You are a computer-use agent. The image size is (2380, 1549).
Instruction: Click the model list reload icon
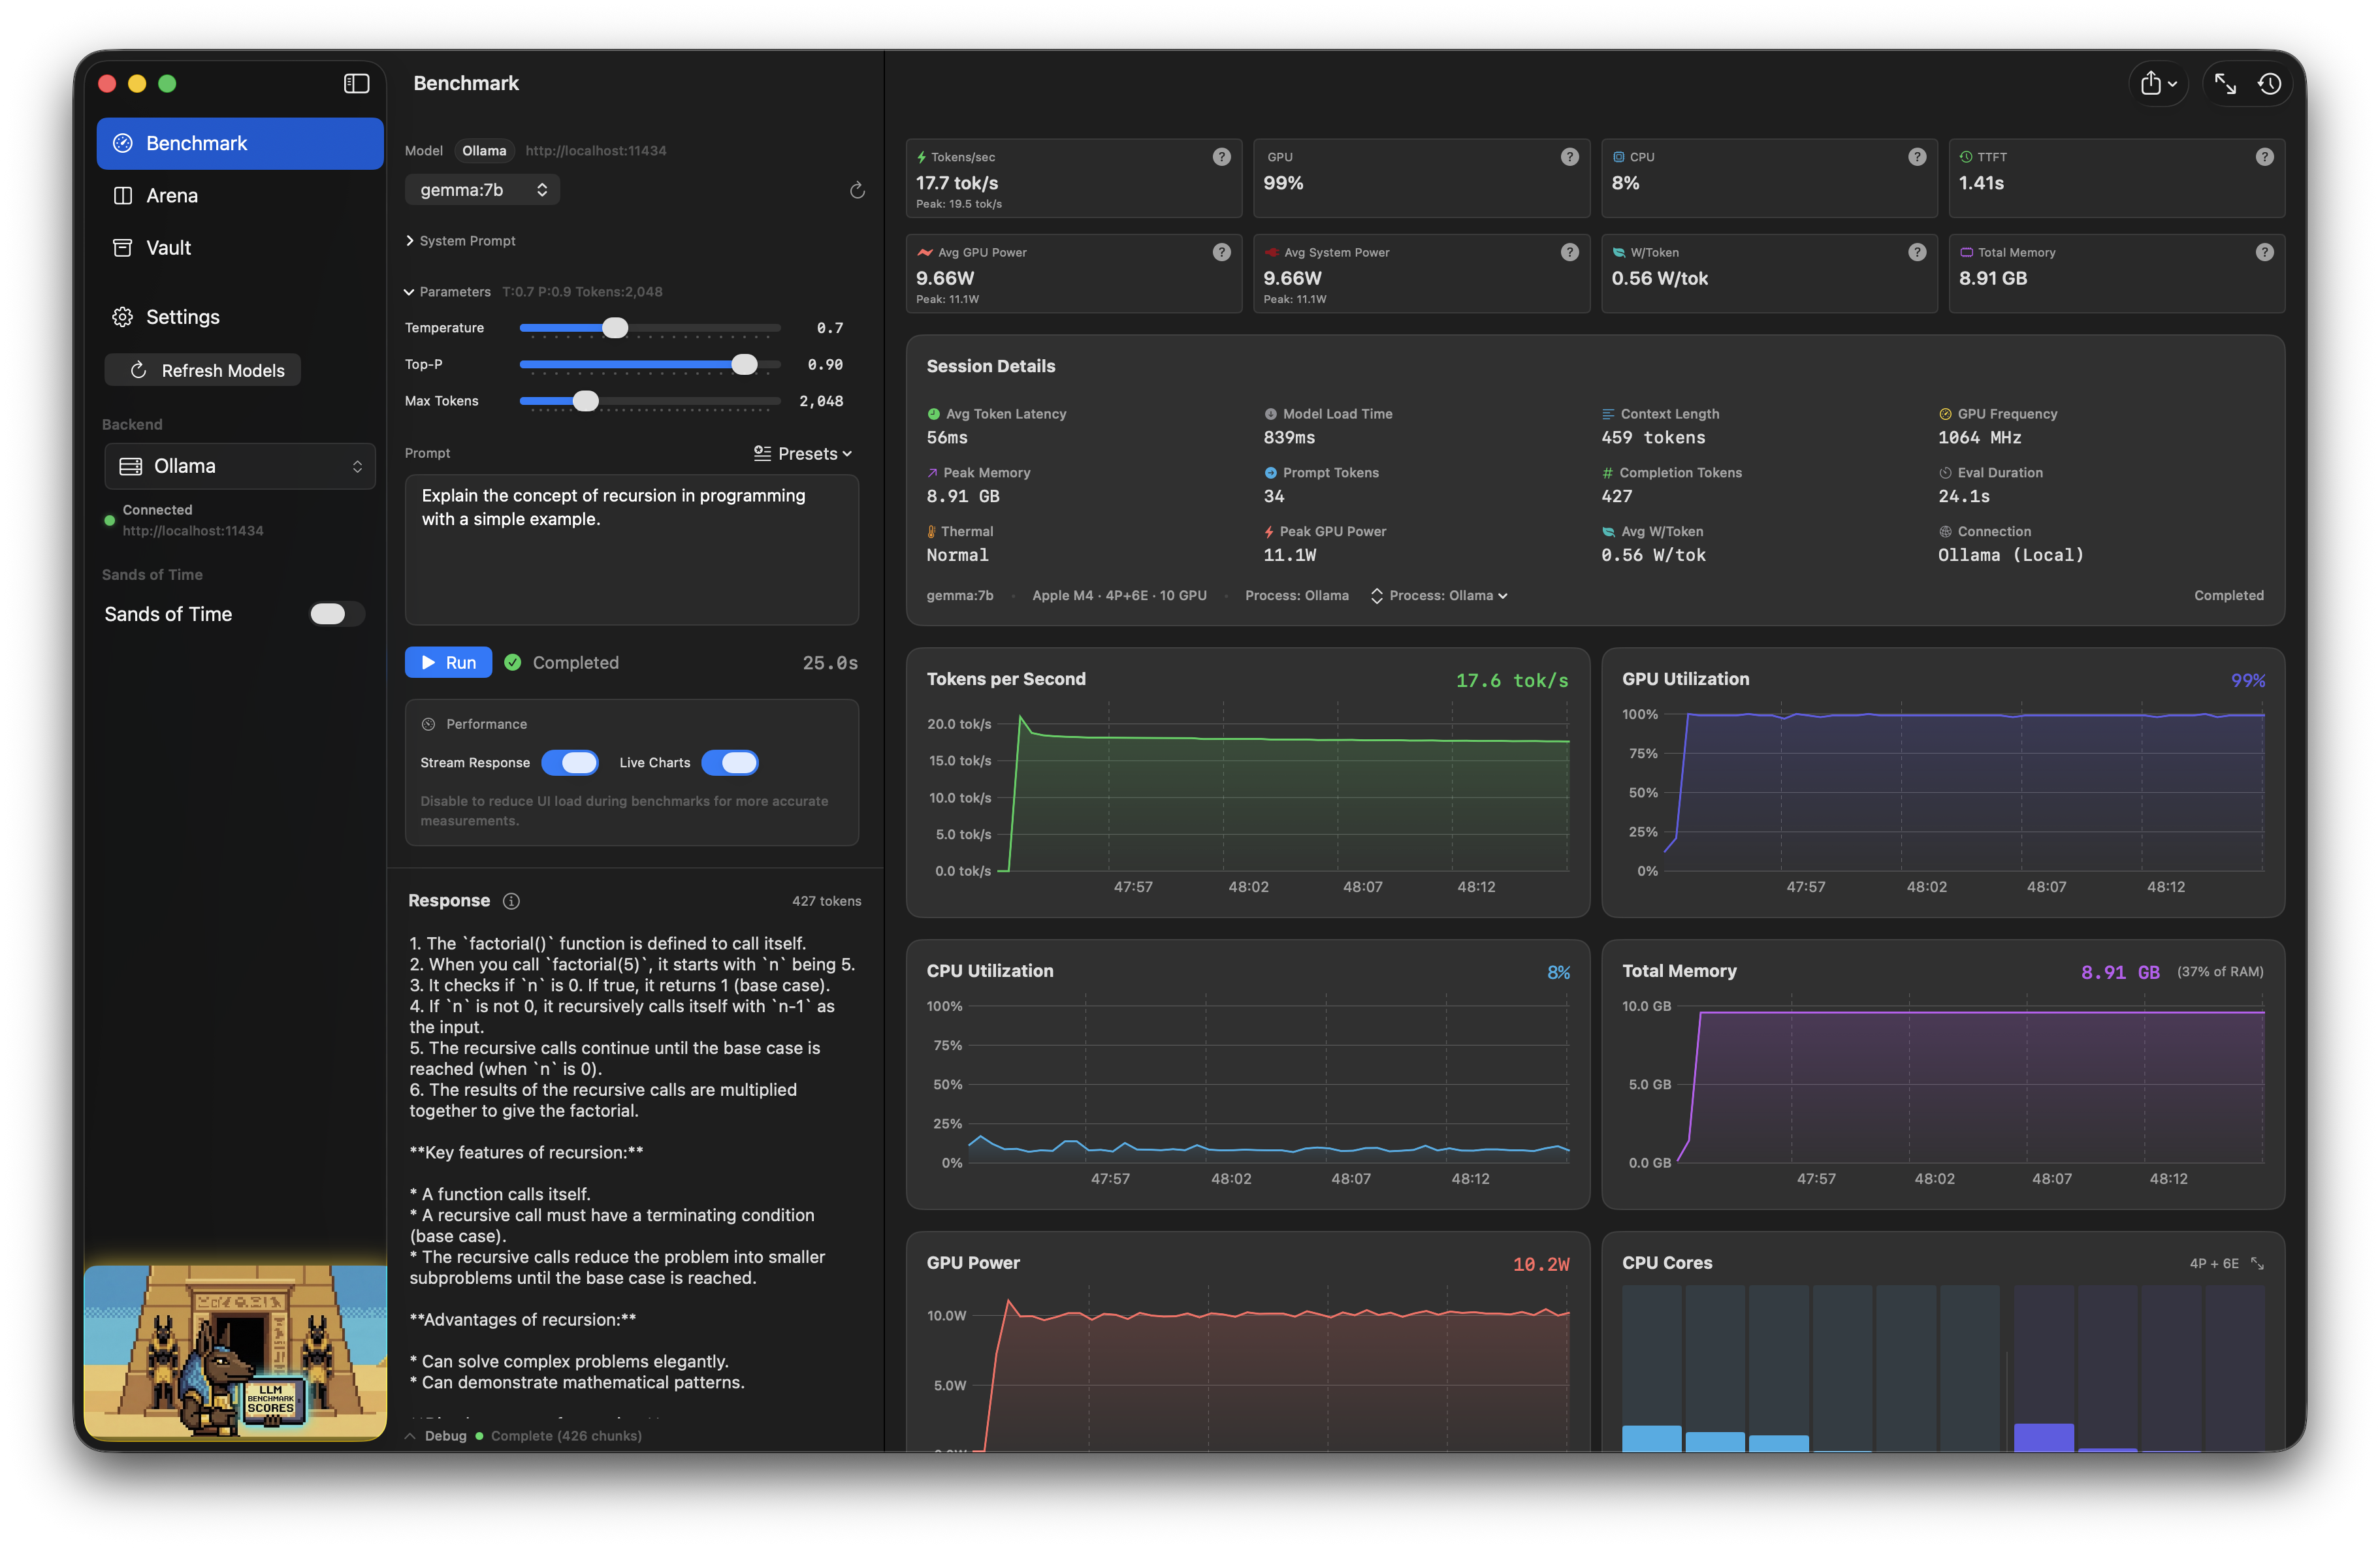click(x=857, y=190)
